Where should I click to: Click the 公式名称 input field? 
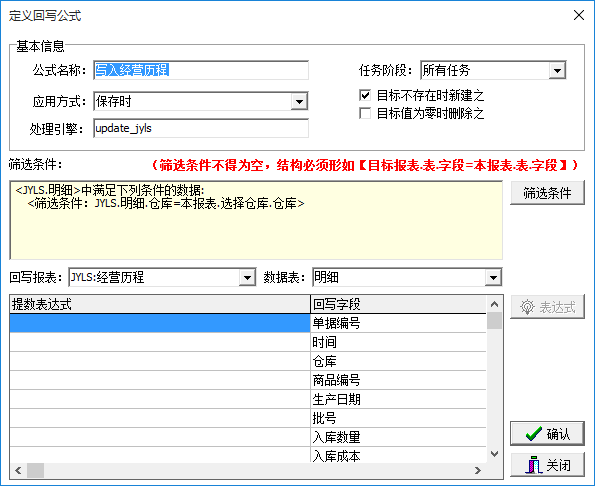pyautogui.click(x=201, y=70)
